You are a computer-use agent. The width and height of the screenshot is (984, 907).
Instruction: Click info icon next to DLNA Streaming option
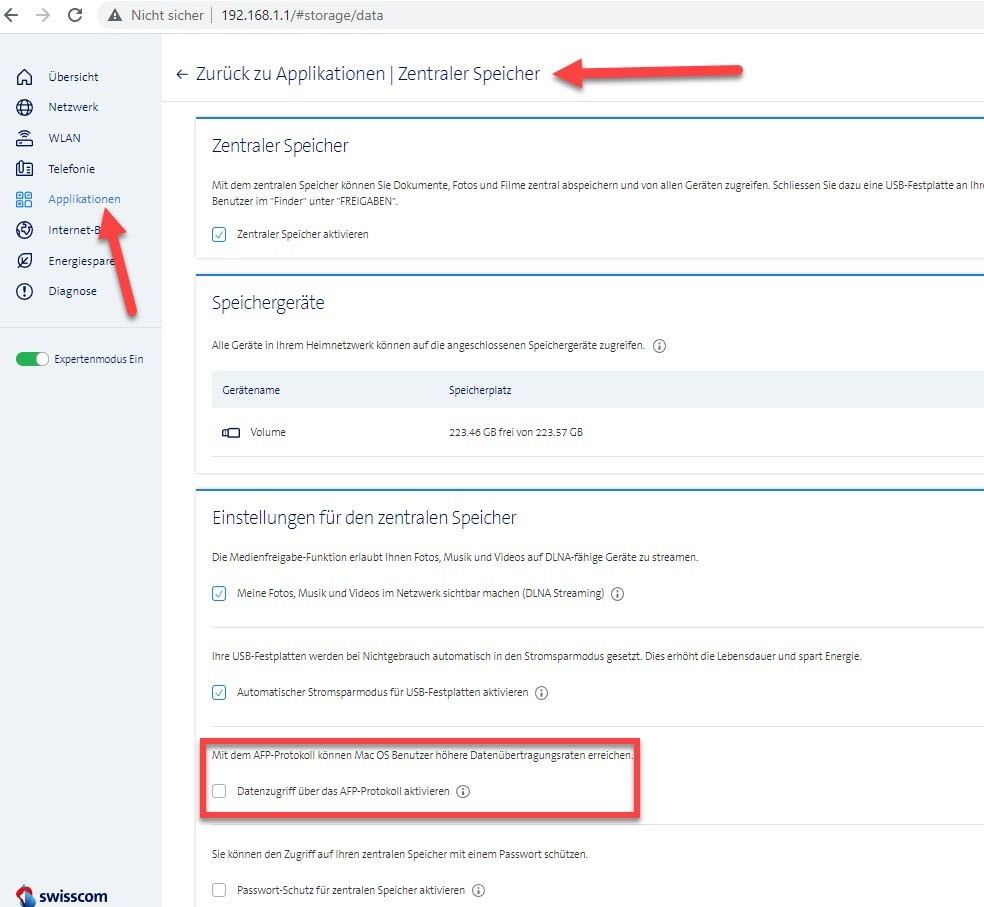(618, 594)
